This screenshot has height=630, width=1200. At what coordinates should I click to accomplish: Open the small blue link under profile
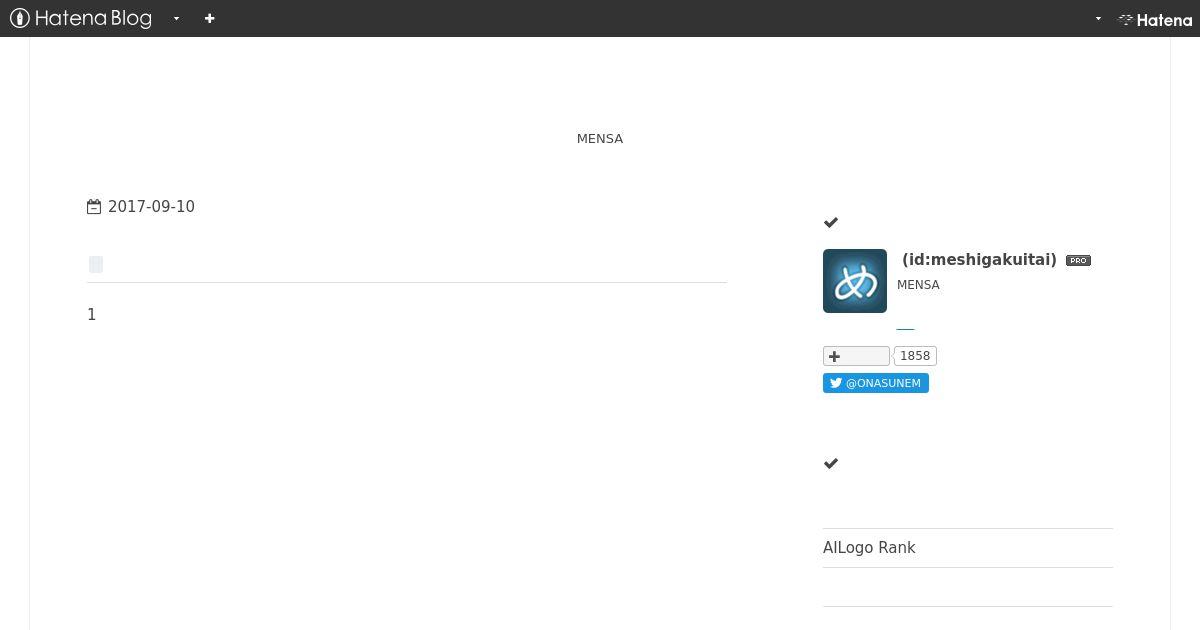905,328
